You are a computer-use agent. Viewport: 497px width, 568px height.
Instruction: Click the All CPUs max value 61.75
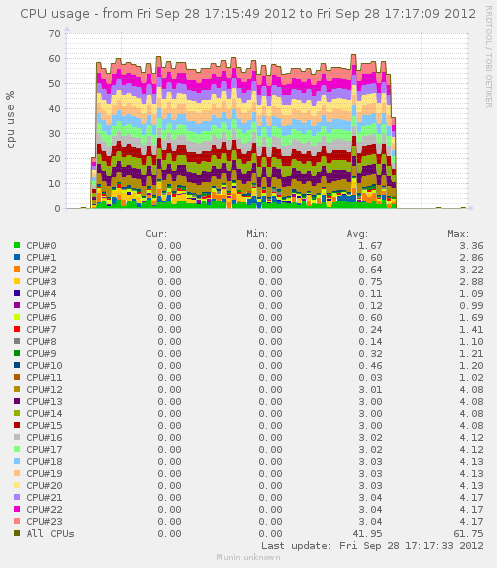point(468,534)
